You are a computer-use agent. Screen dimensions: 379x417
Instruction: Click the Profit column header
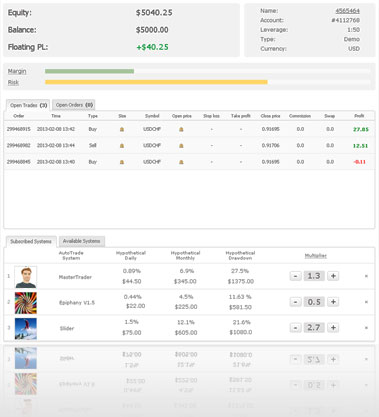click(359, 116)
